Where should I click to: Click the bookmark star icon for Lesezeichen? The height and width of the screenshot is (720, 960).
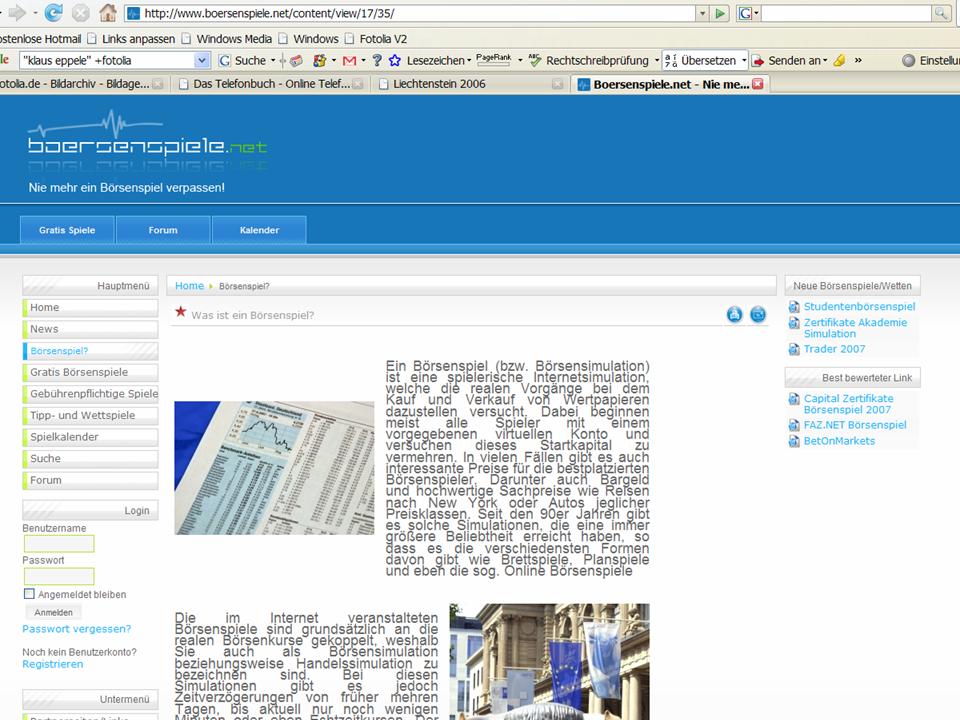click(x=395, y=61)
